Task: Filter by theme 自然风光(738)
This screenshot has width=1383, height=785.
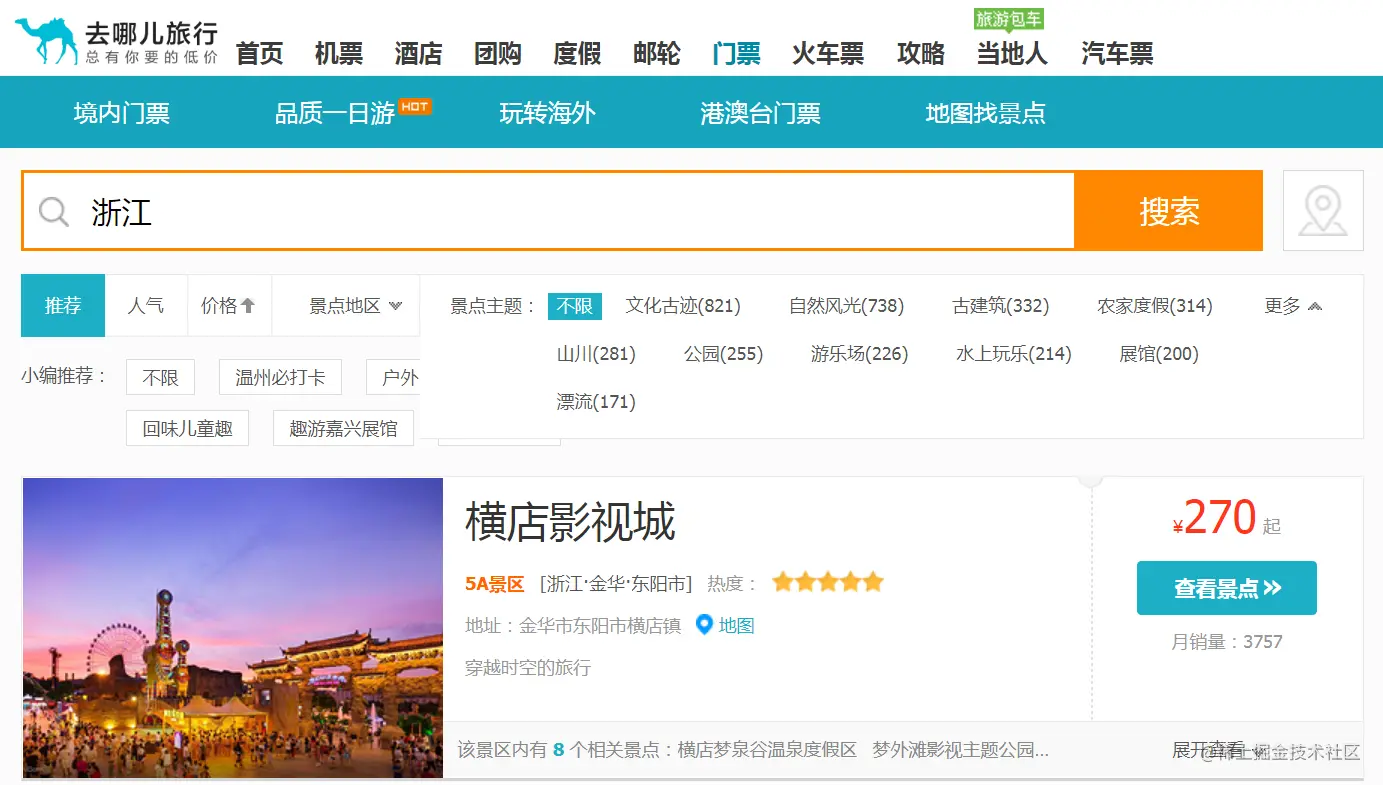Action: pyautogui.click(x=846, y=306)
